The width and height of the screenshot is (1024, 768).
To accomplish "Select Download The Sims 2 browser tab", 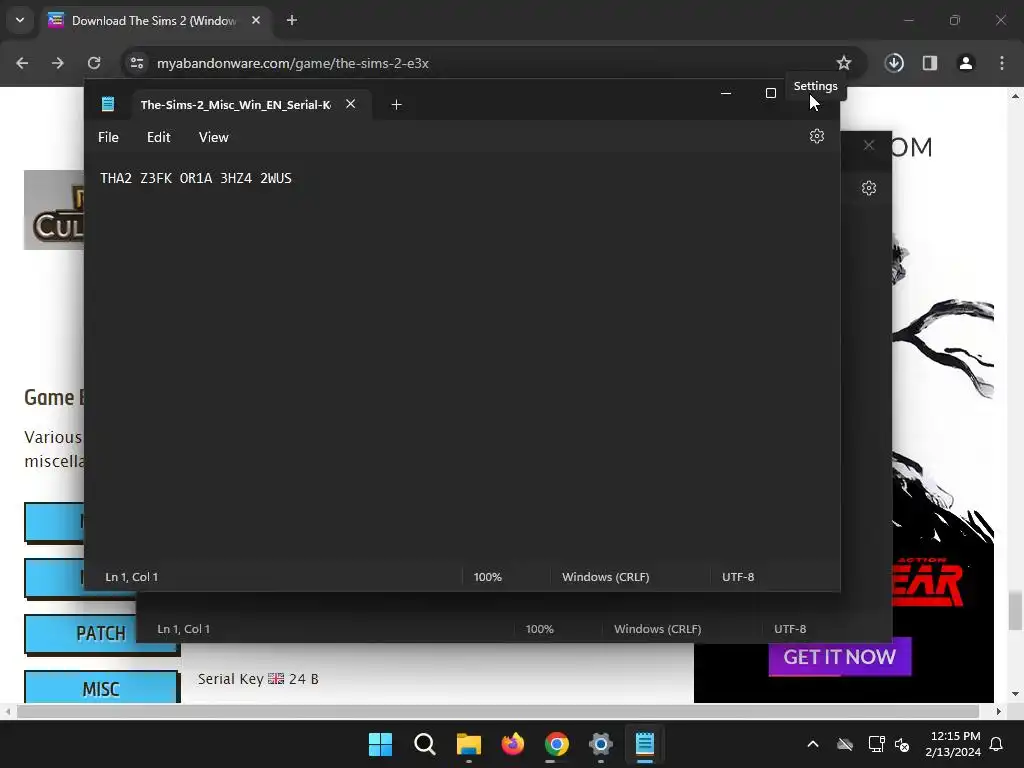I will (153, 21).
